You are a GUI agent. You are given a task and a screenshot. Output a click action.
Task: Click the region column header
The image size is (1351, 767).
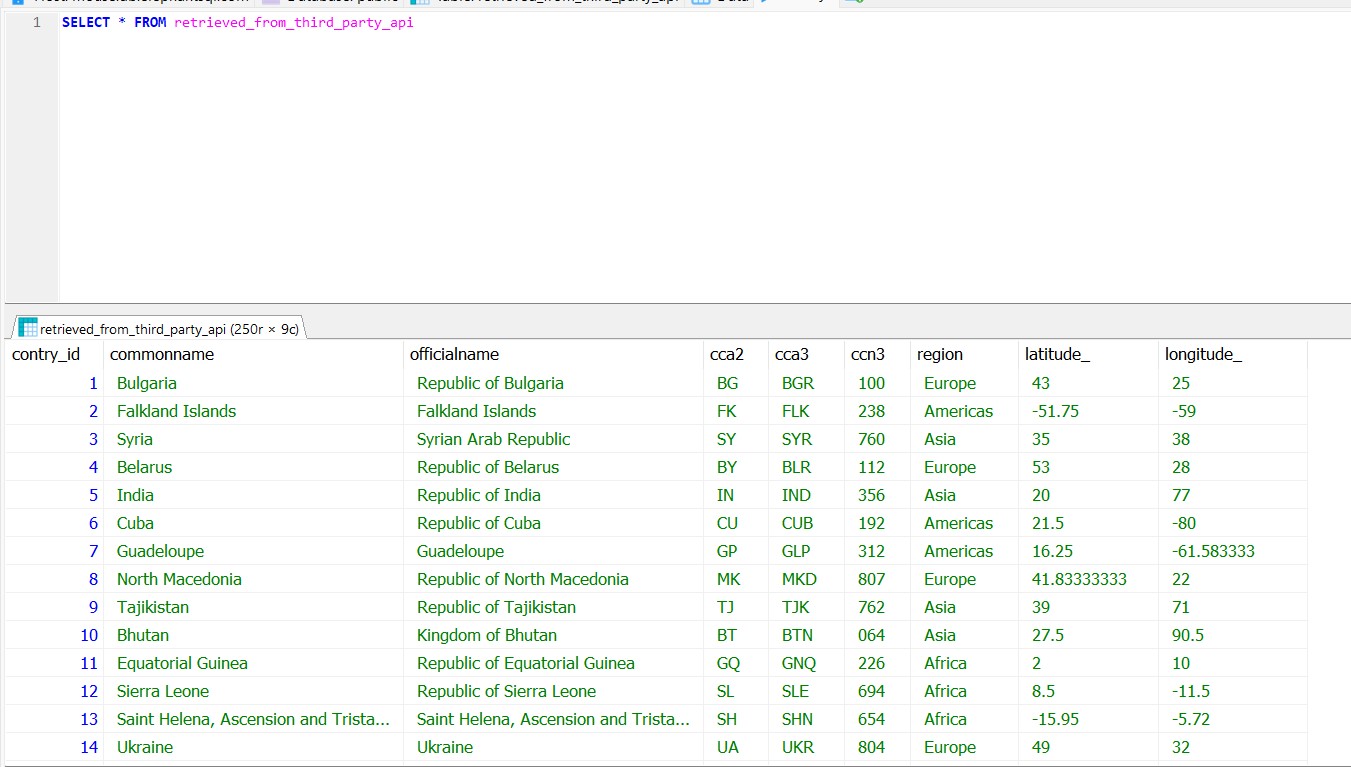click(964, 354)
